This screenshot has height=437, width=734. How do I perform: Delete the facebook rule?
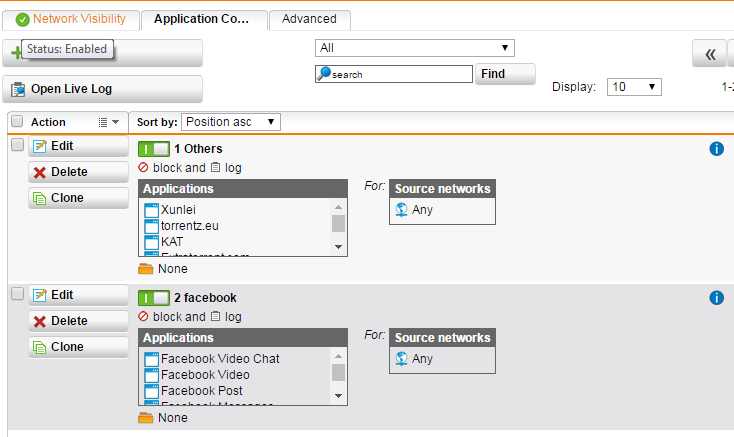tap(78, 321)
